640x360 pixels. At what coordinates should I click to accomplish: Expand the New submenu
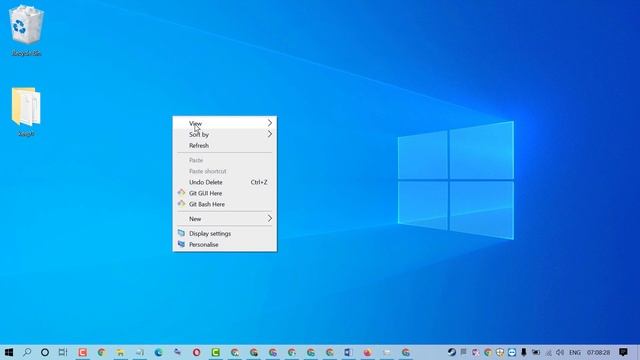[x=224, y=219]
